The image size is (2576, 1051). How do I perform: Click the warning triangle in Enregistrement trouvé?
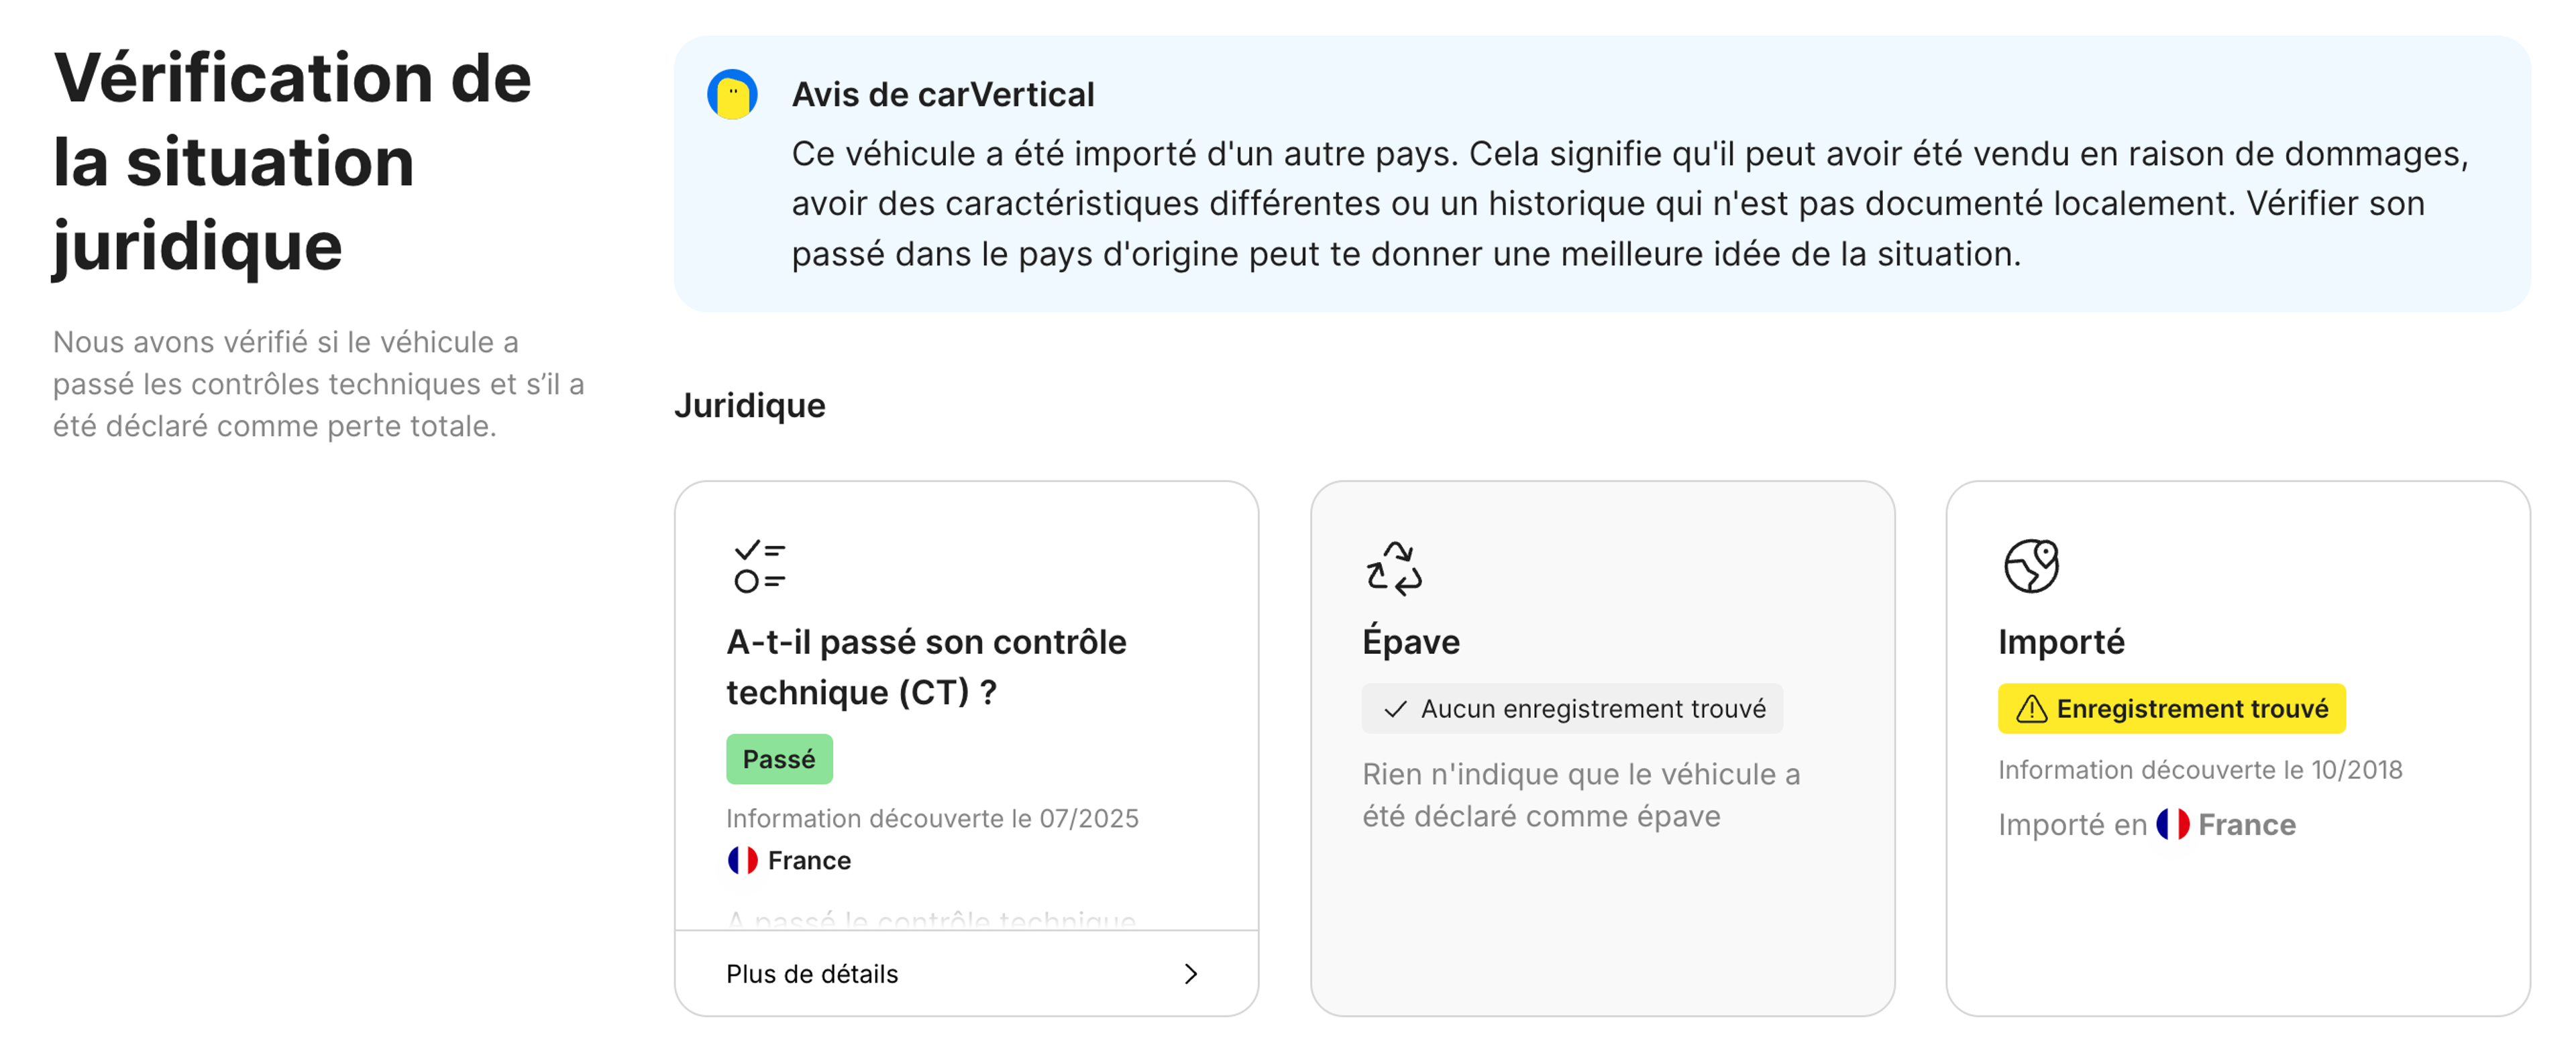2032,709
